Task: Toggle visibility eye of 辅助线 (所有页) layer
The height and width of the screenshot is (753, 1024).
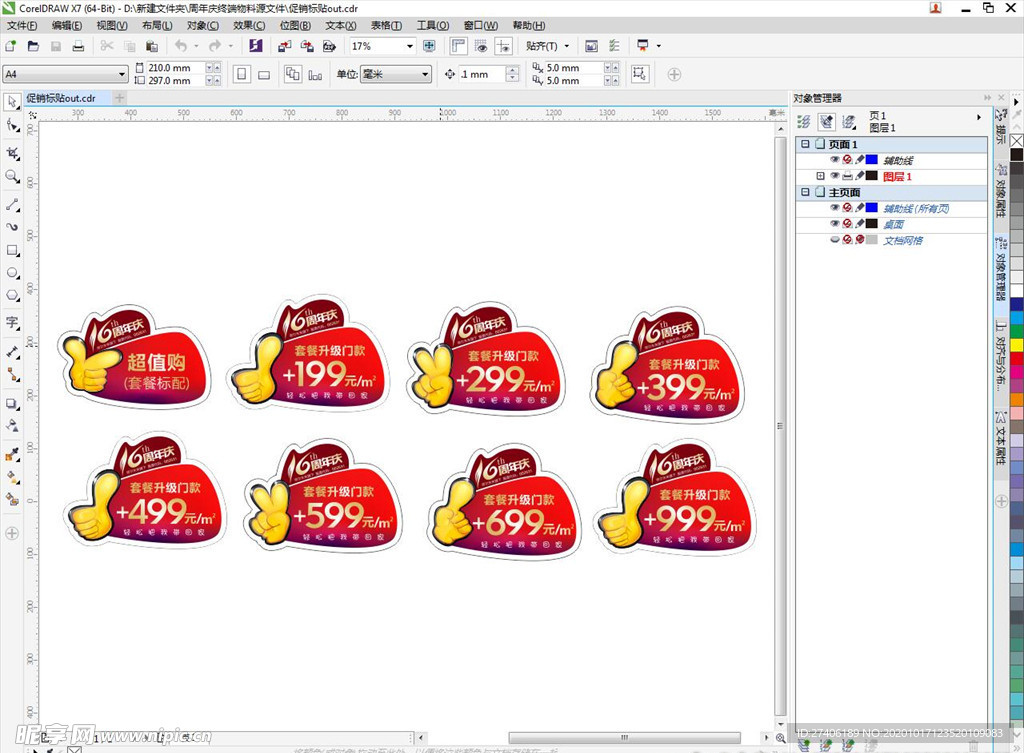Action: (x=835, y=208)
